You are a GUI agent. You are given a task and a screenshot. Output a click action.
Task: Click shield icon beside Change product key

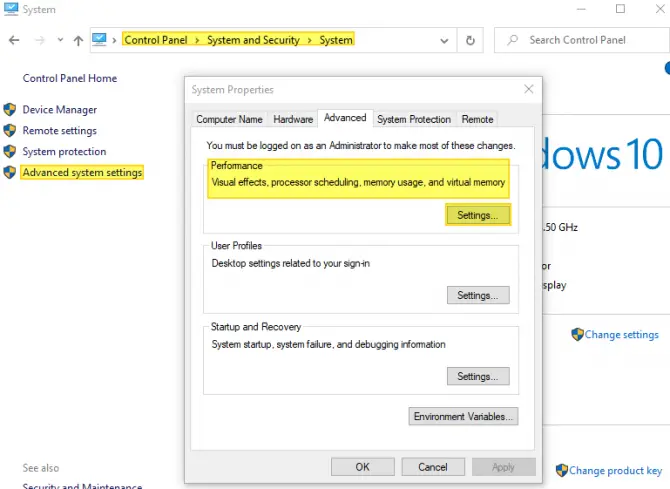[561, 470]
